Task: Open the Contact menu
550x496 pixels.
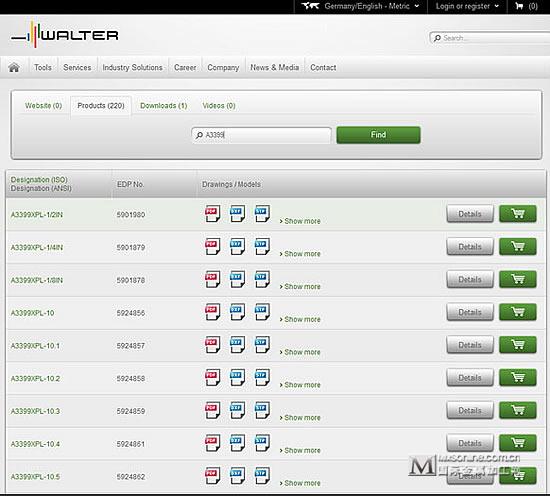Action: click(323, 67)
